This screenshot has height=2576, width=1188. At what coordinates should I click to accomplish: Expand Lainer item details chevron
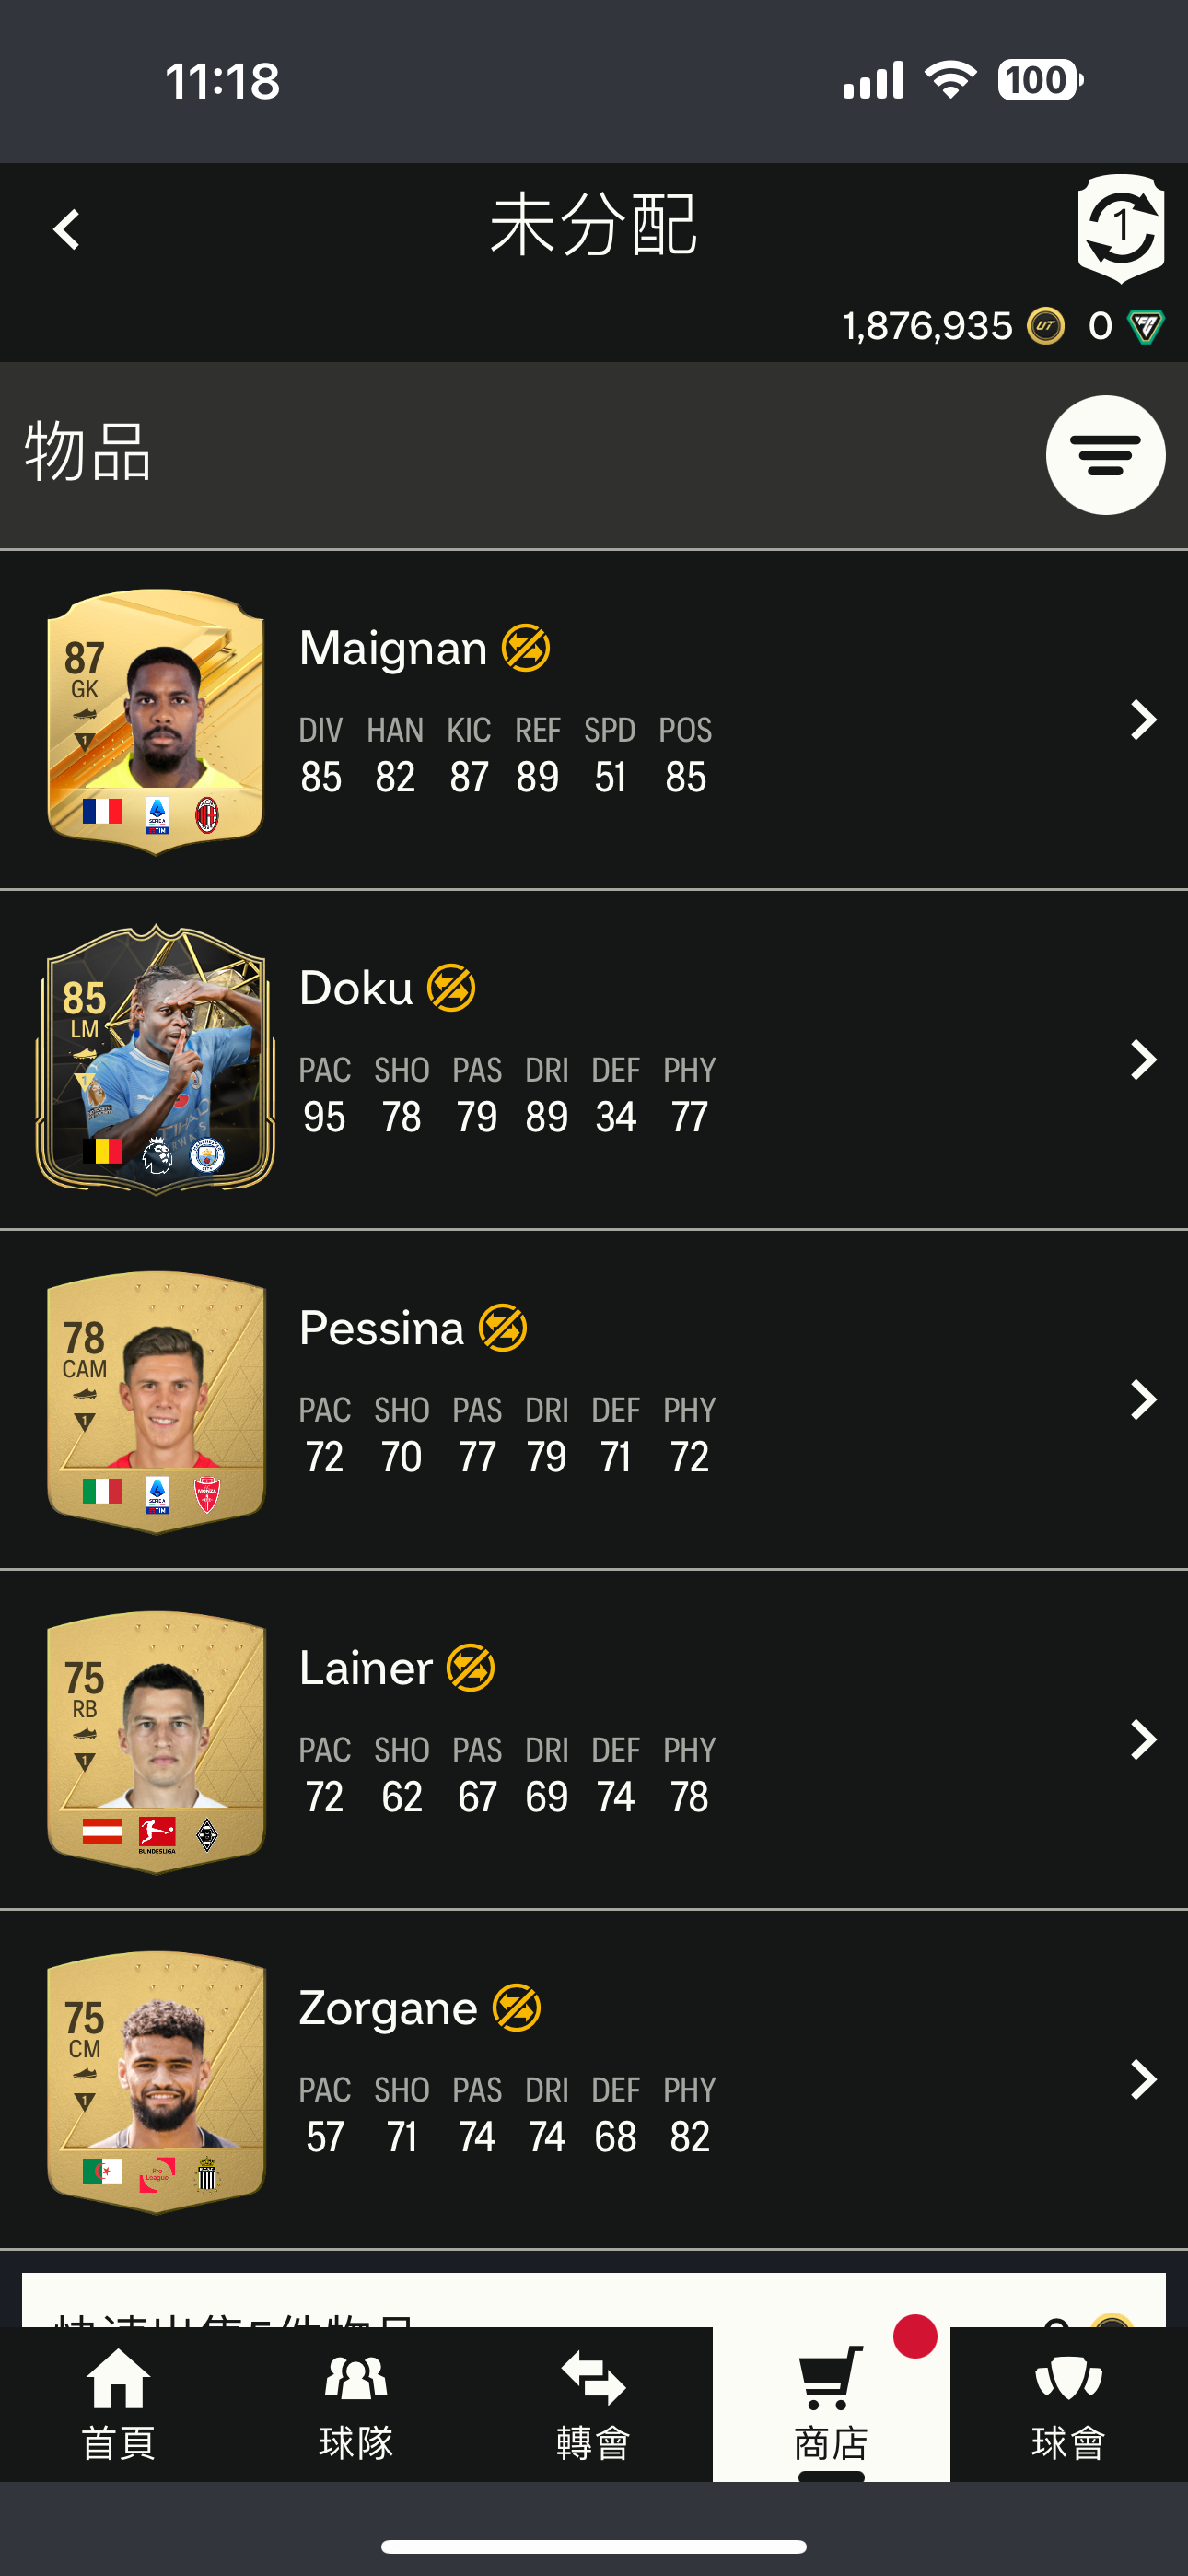(x=1143, y=1739)
